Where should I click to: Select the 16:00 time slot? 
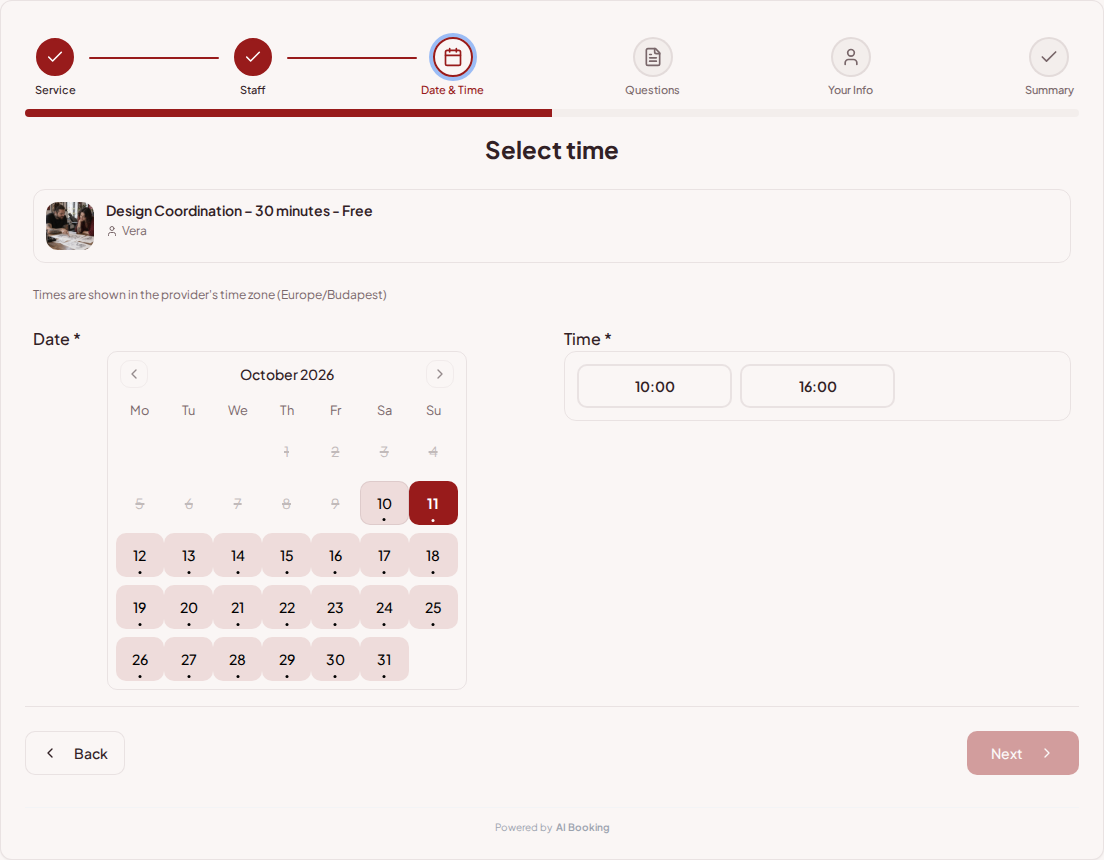817,386
